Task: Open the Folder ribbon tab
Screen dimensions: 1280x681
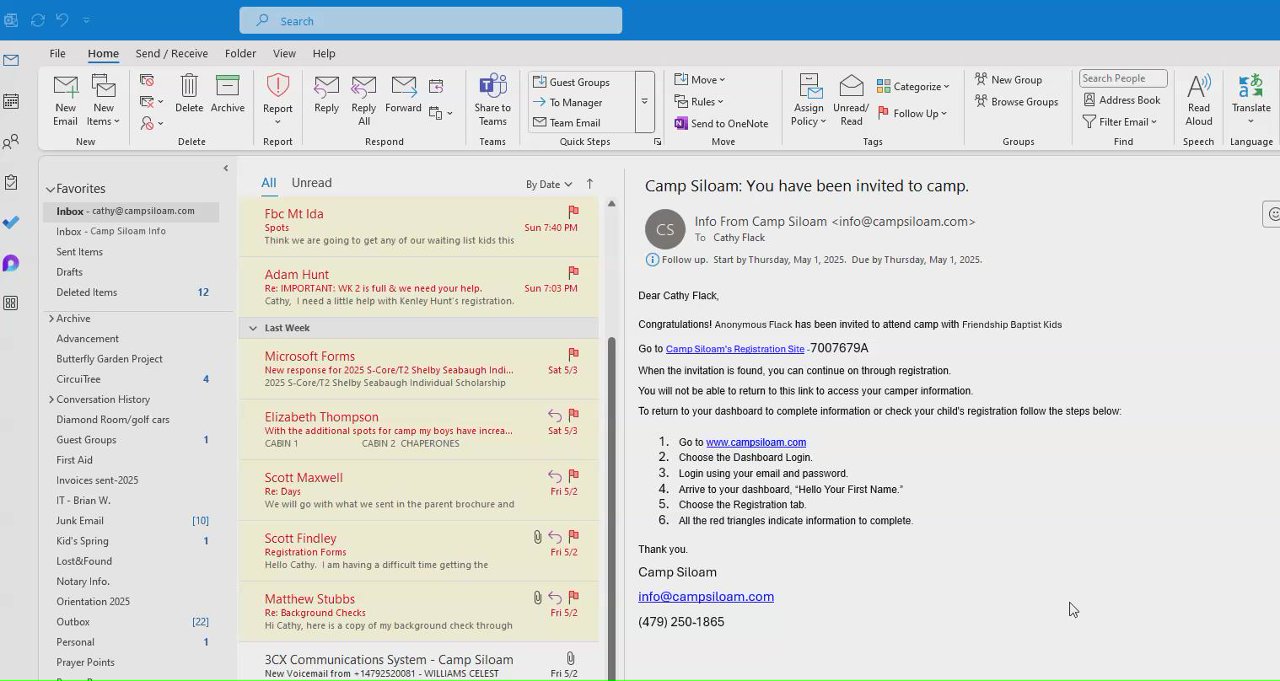Action: (240, 53)
